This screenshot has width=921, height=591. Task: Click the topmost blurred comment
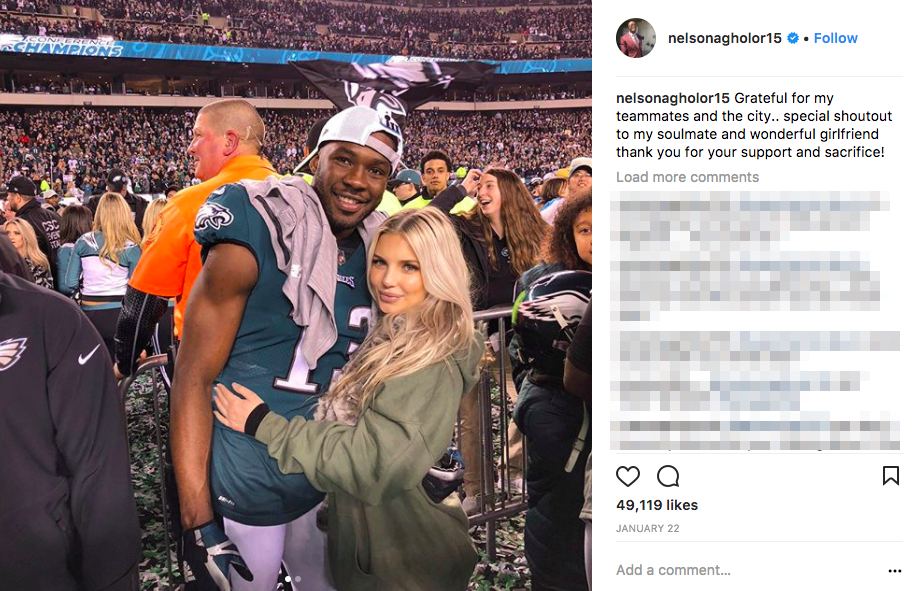pos(749,222)
